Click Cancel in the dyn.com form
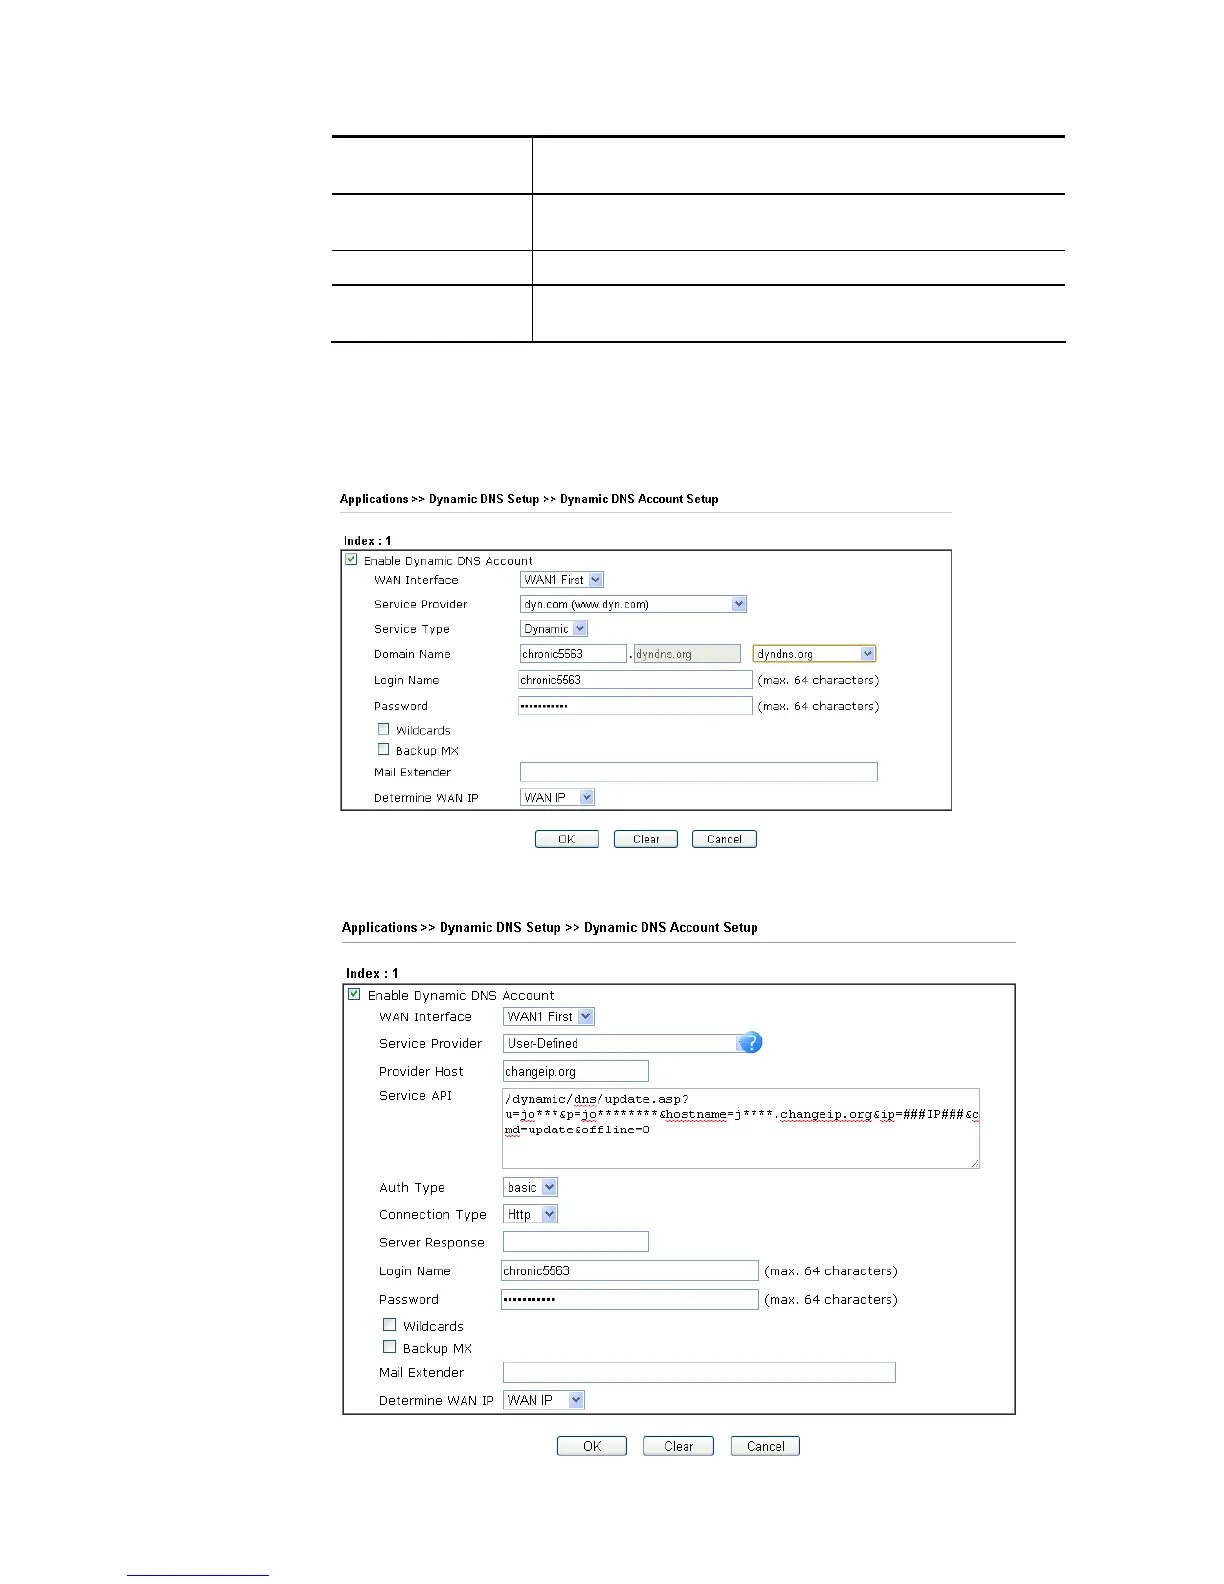 coord(724,839)
